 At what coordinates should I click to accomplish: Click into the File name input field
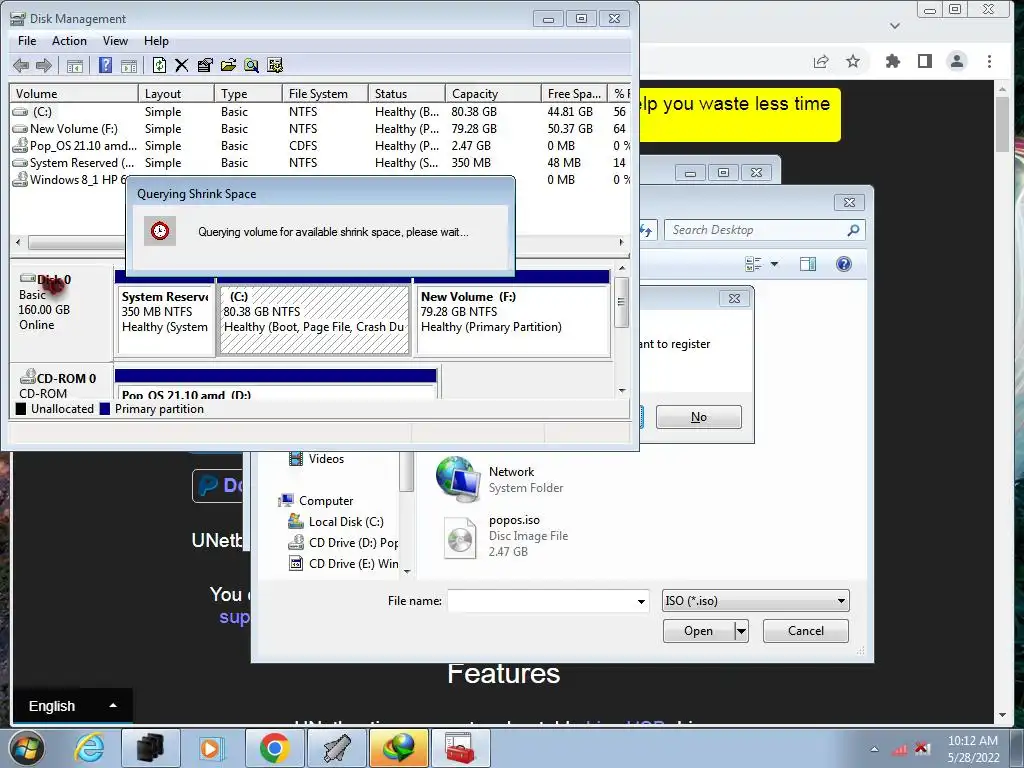pos(541,601)
